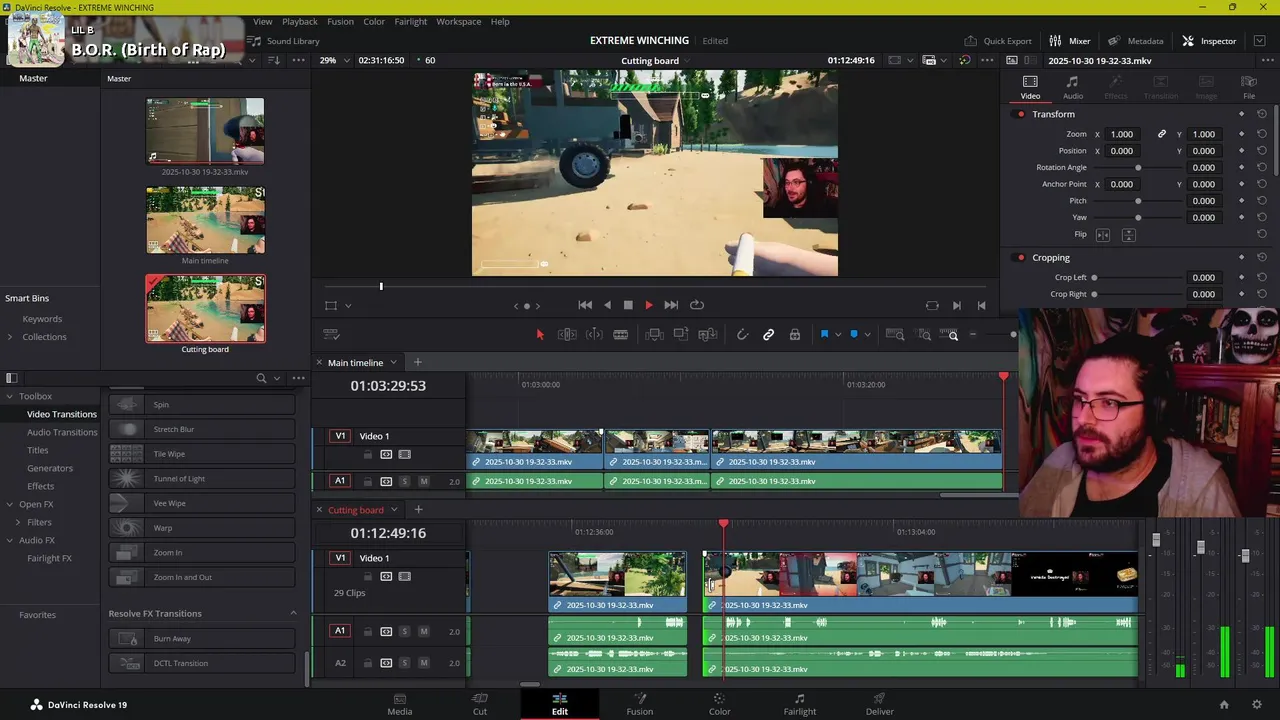The width and height of the screenshot is (1280, 720).
Task: Switch to the Color page
Action: (719, 704)
